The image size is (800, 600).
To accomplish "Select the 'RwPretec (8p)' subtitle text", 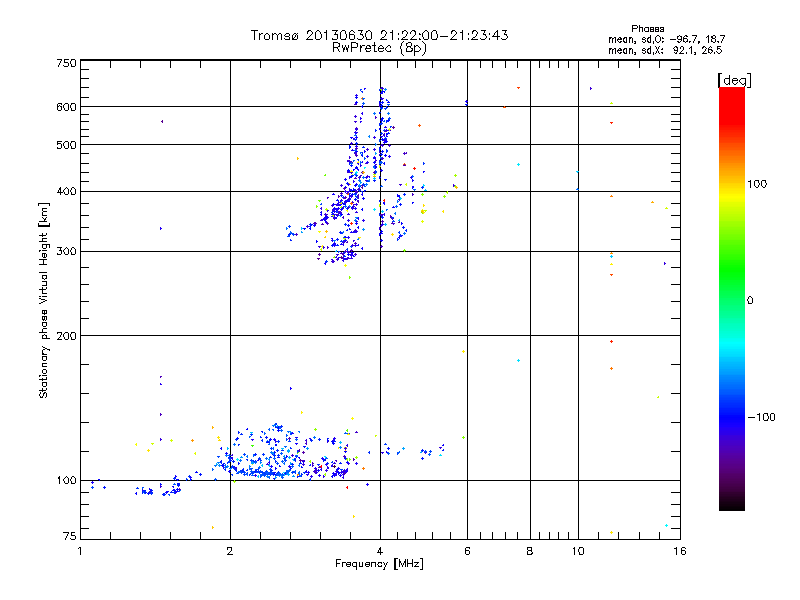I will pos(379,48).
